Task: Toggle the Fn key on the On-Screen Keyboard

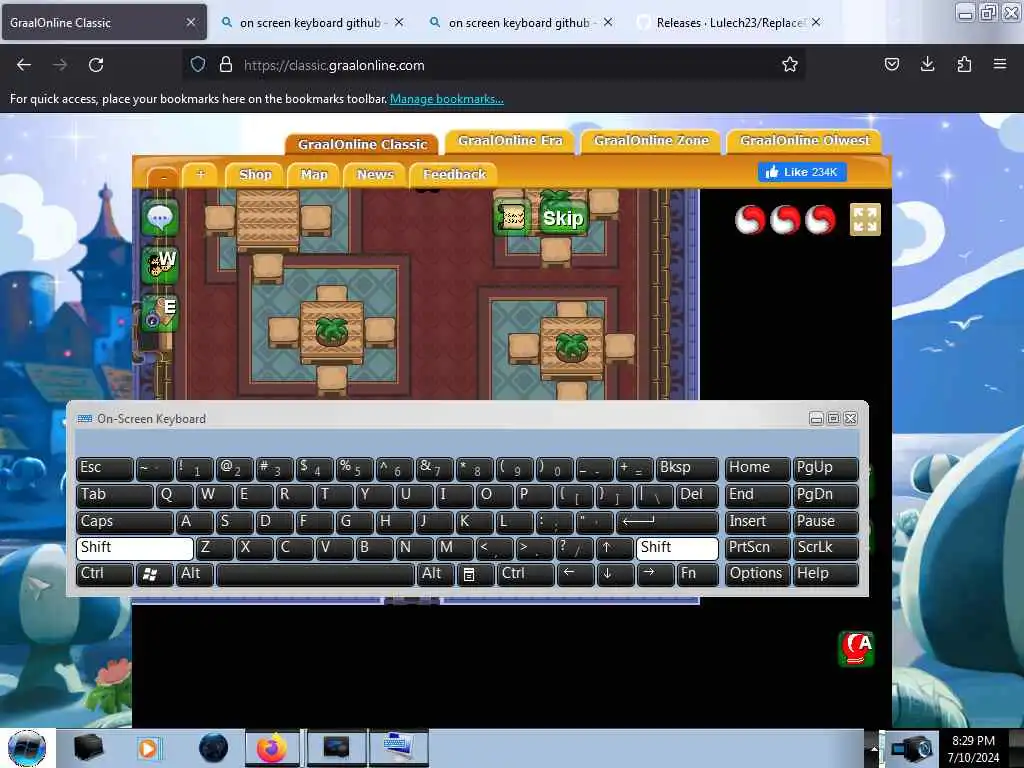Action: click(x=697, y=574)
